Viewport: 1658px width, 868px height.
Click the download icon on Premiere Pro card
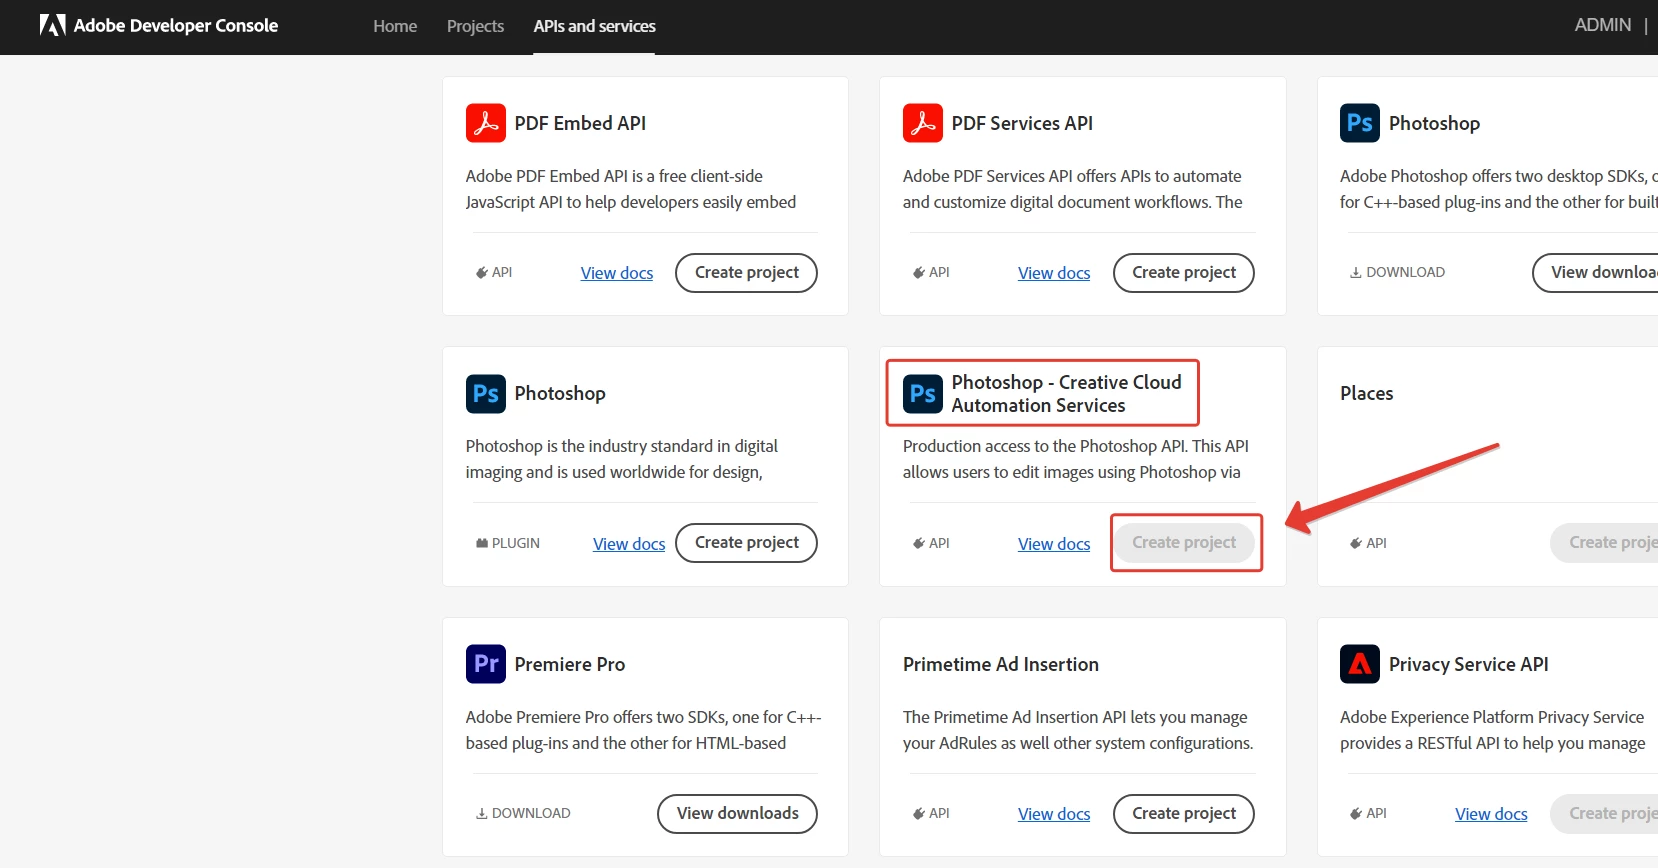pyautogui.click(x=482, y=813)
